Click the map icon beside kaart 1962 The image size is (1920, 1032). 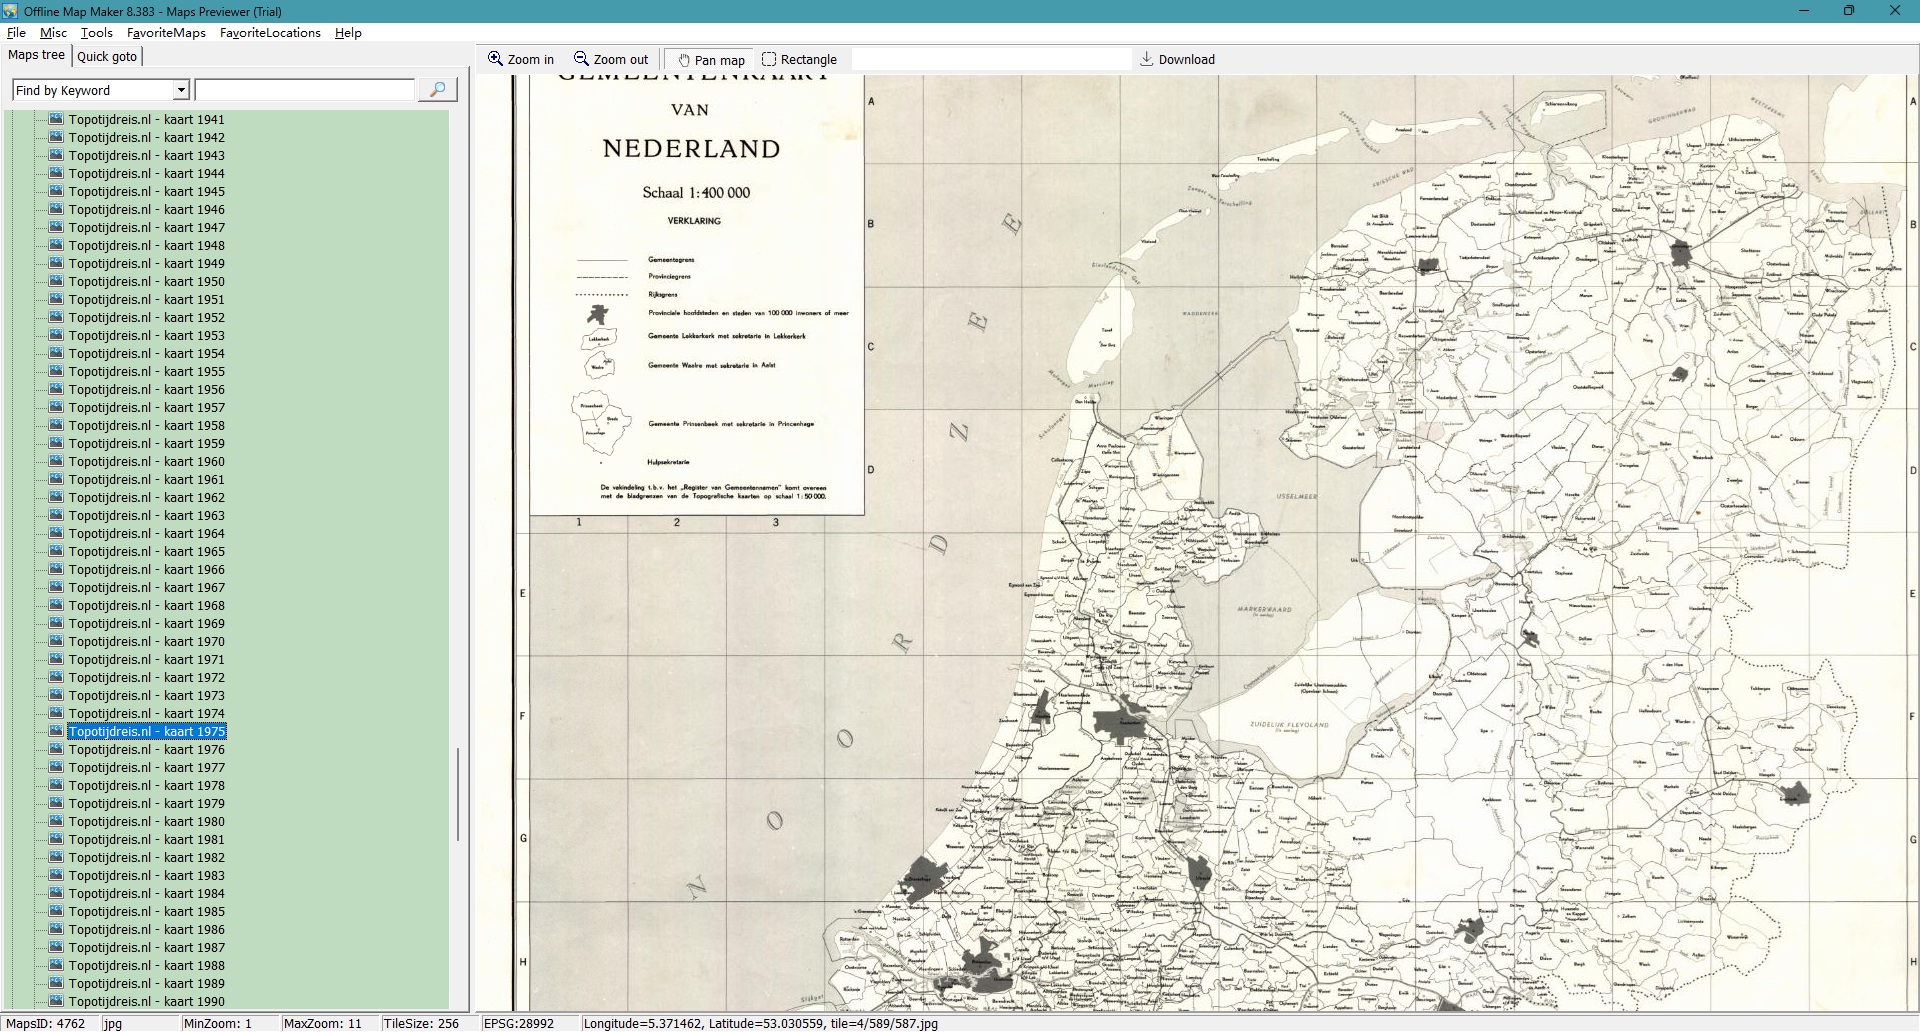click(x=56, y=497)
